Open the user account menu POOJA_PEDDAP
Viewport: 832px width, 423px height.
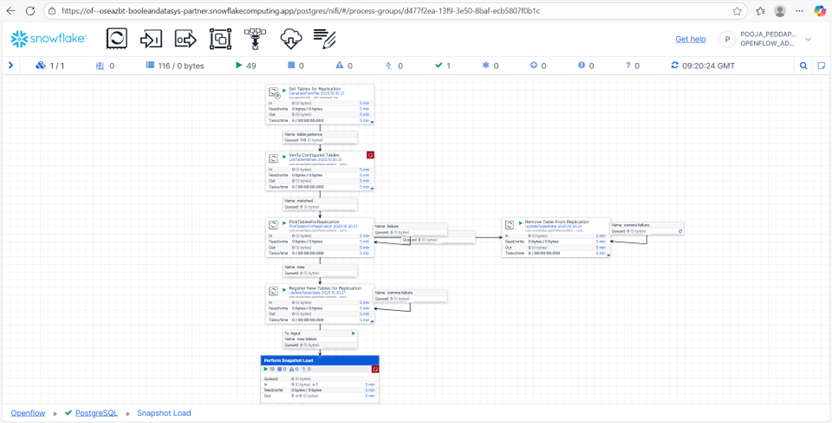tap(769, 39)
